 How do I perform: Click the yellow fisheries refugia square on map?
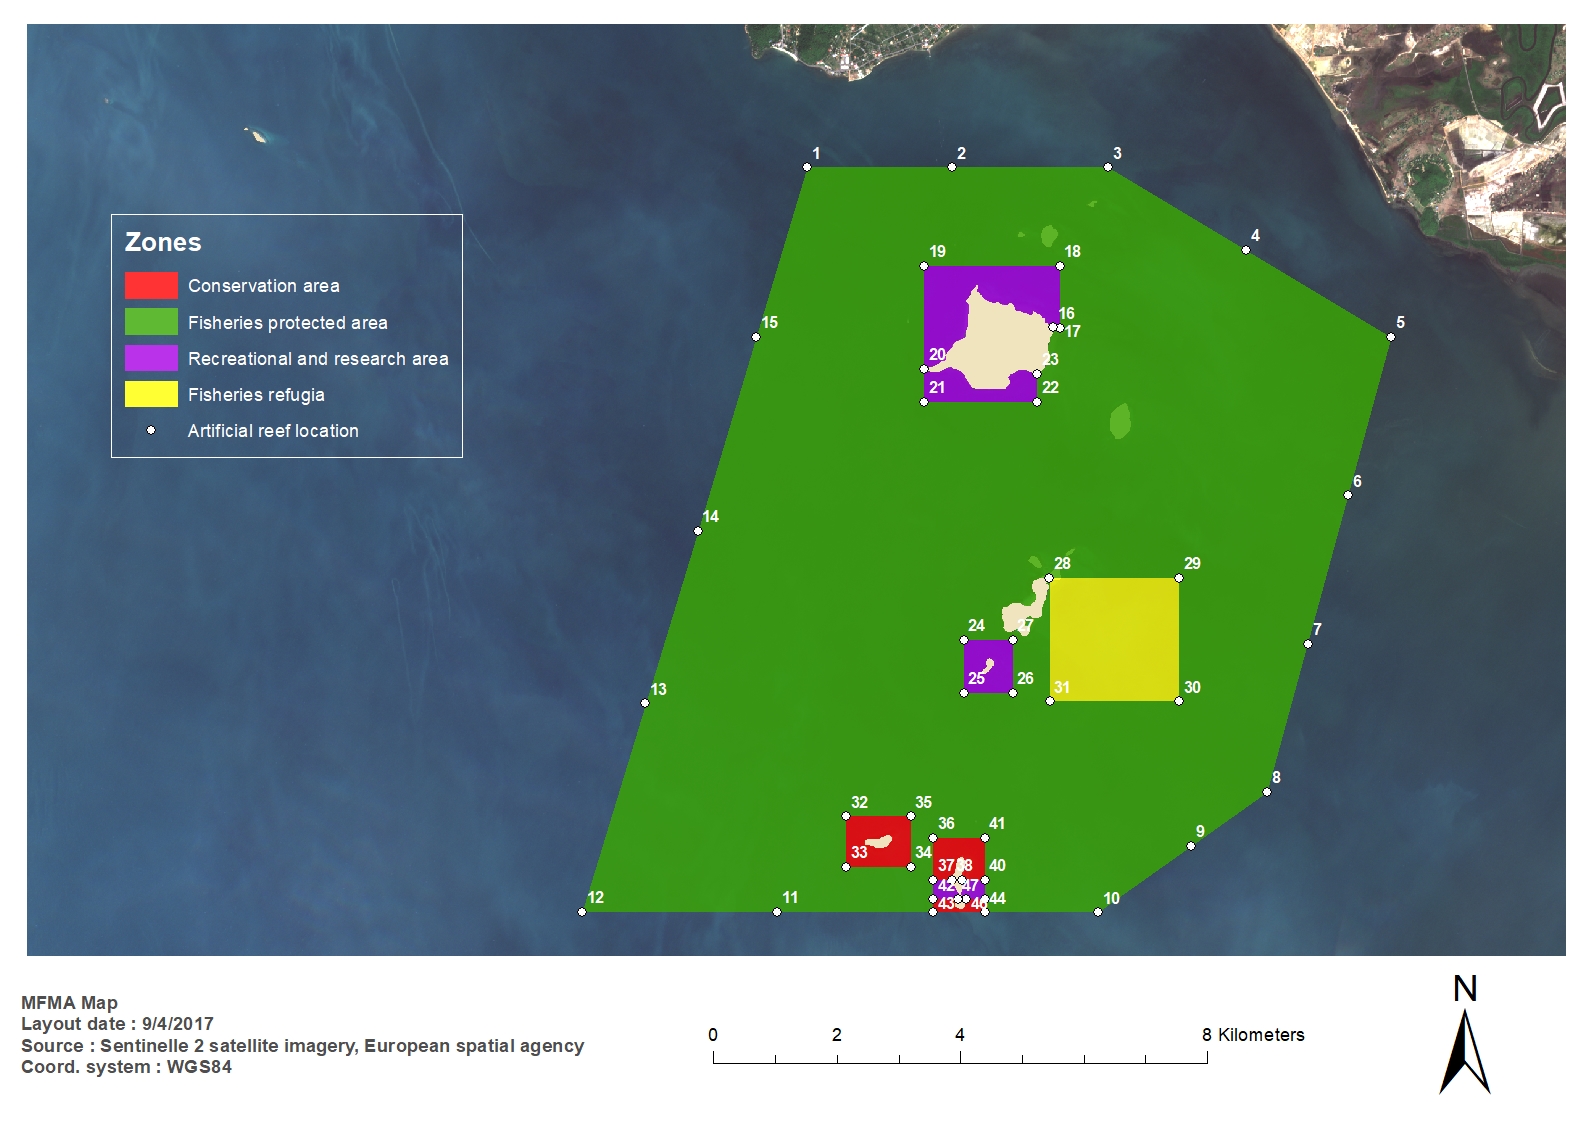pyautogui.click(x=1114, y=639)
